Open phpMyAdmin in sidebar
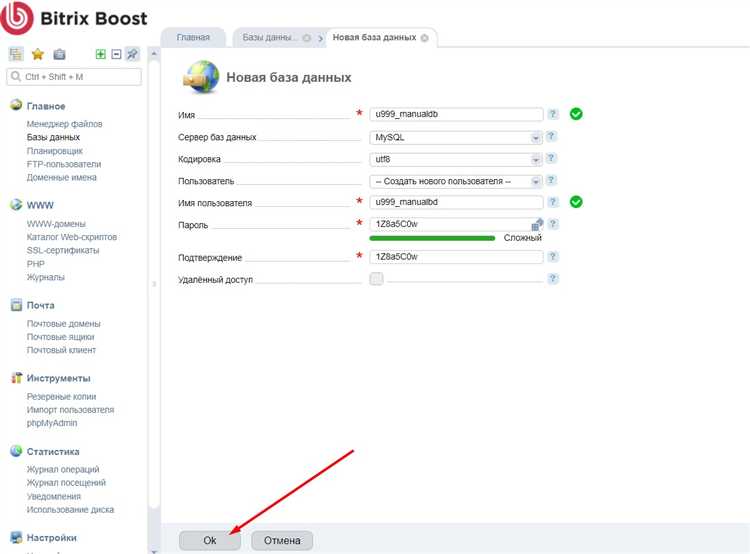The image size is (750, 554). click(52, 423)
